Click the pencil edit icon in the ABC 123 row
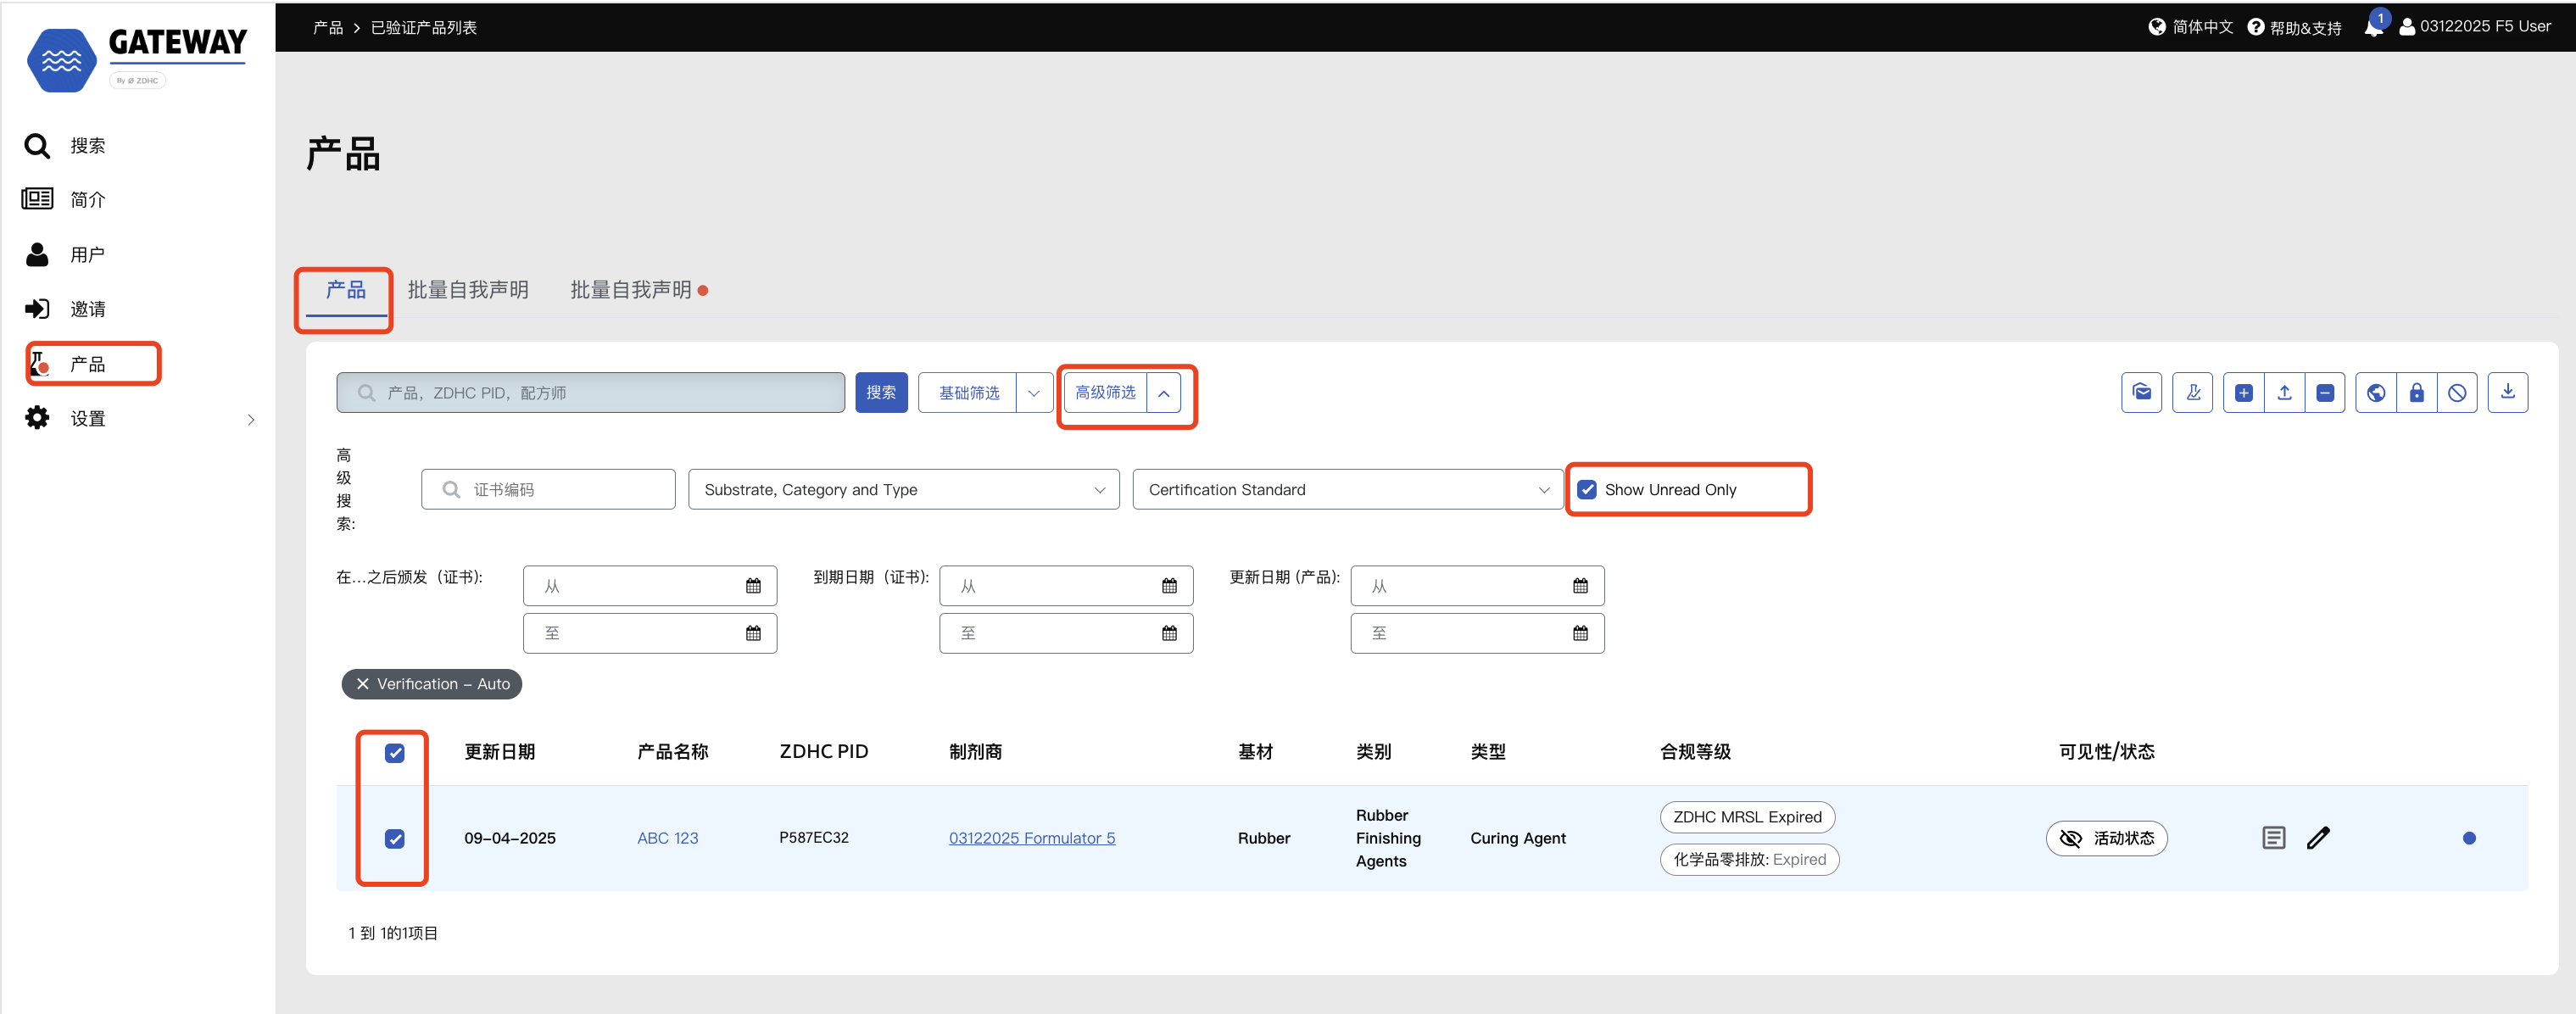This screenshot has height=1014, width=2576. 2318,838
